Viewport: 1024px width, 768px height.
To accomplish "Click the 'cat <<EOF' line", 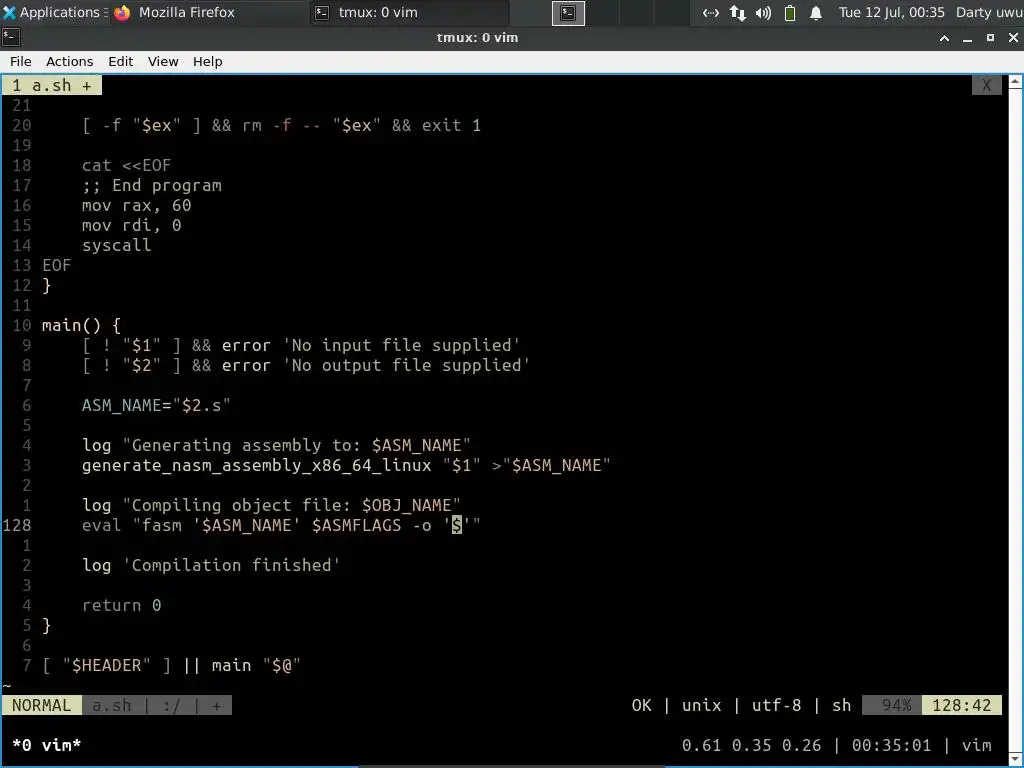I will (126, 165).
